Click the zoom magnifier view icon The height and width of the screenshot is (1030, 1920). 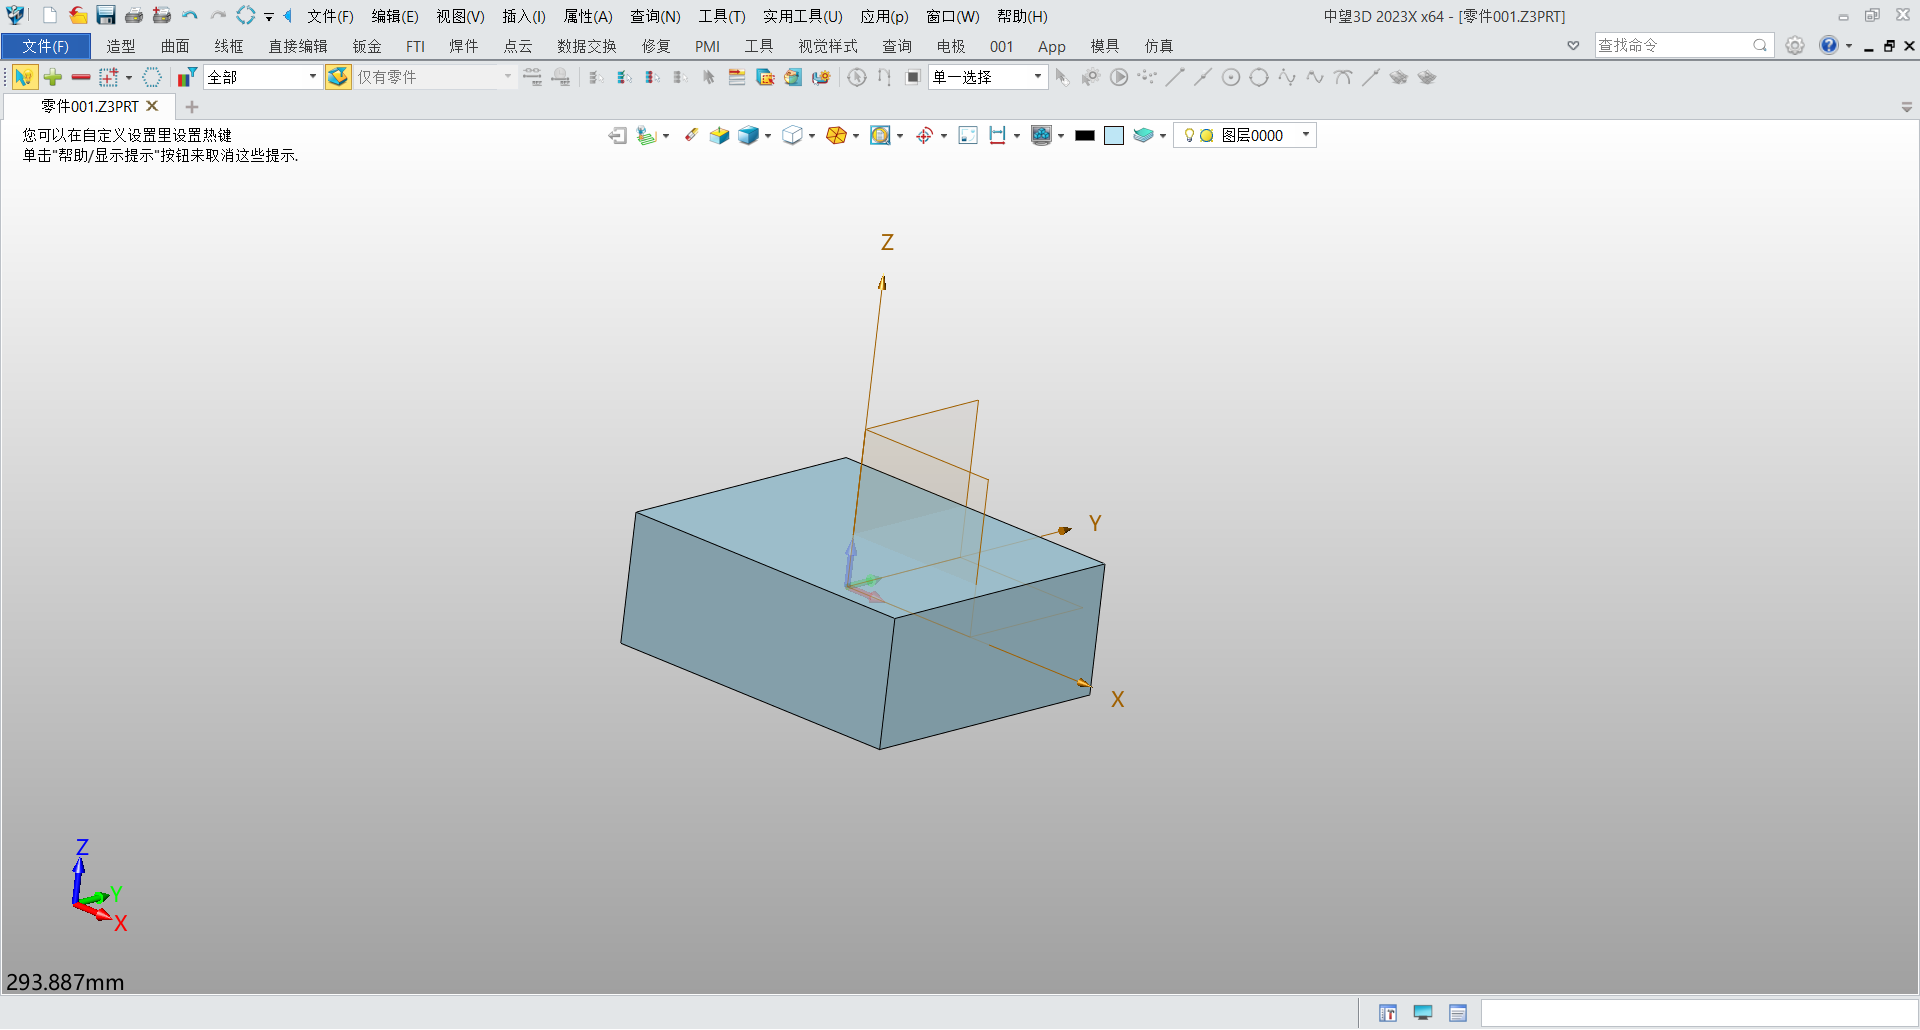879,136
